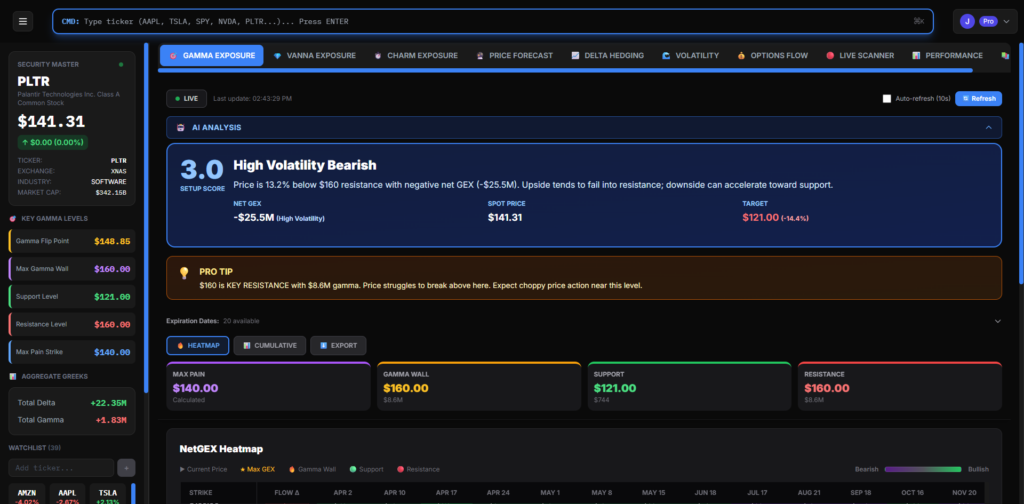The width and height of the screenshot is (1024, 504).
Task: Open the Performance tab
Action: [x=948, y=55]
